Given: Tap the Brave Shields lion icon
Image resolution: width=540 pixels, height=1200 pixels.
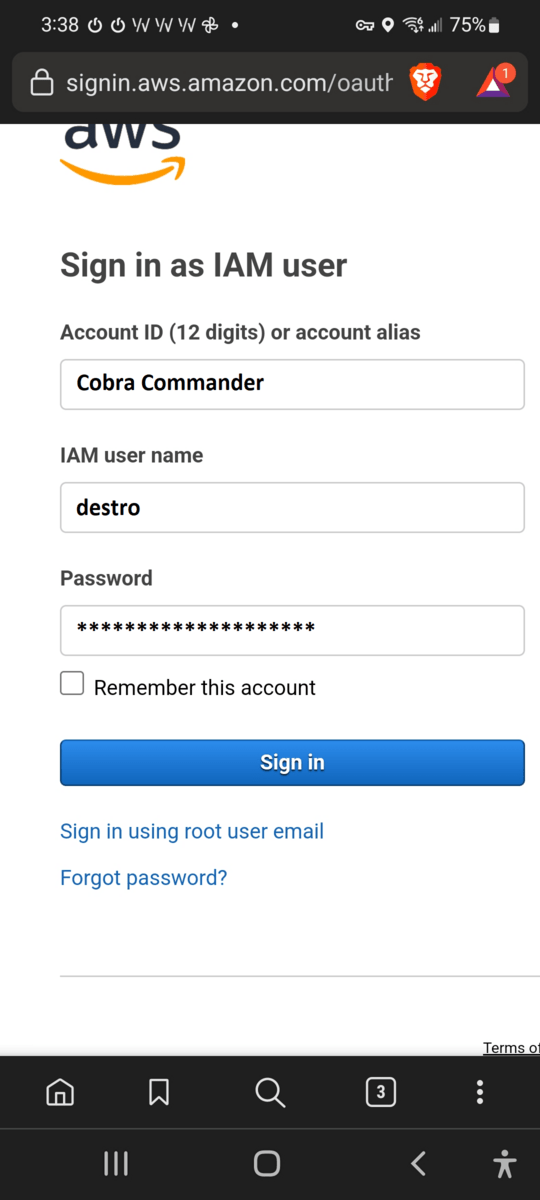Looking at the screenshot, I should point(426,82).
